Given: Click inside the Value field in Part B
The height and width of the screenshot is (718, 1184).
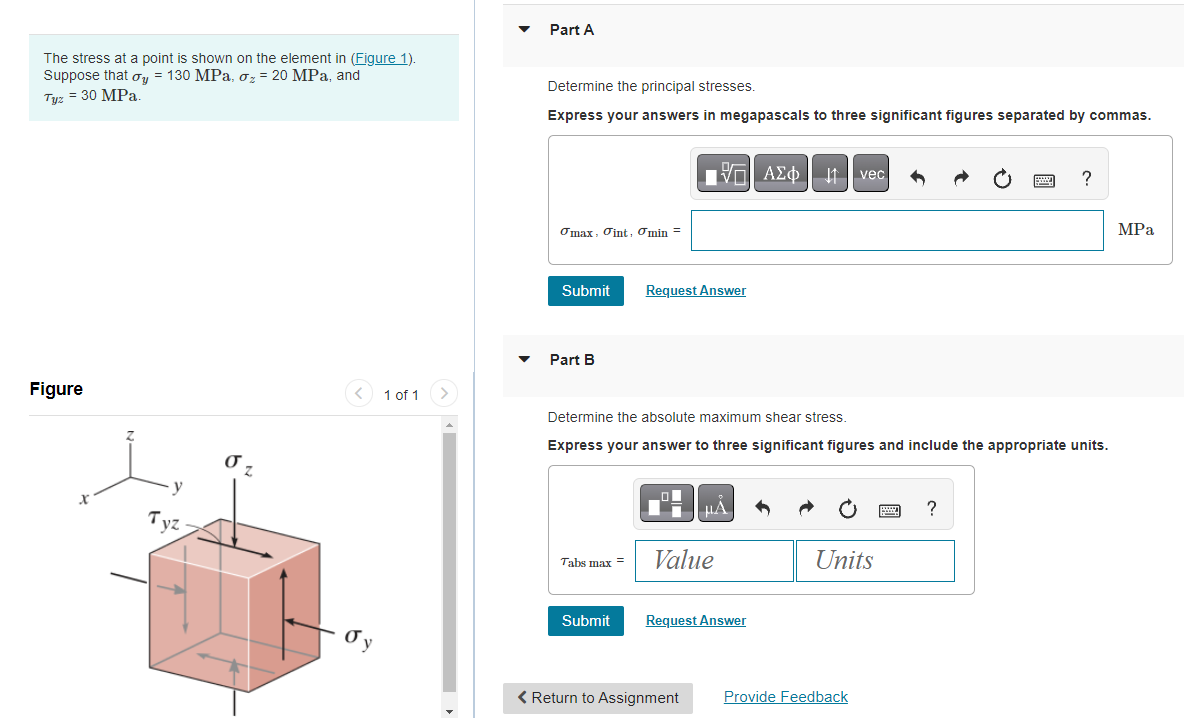Looking at the screenshot, I should click(x=714, y=560).
